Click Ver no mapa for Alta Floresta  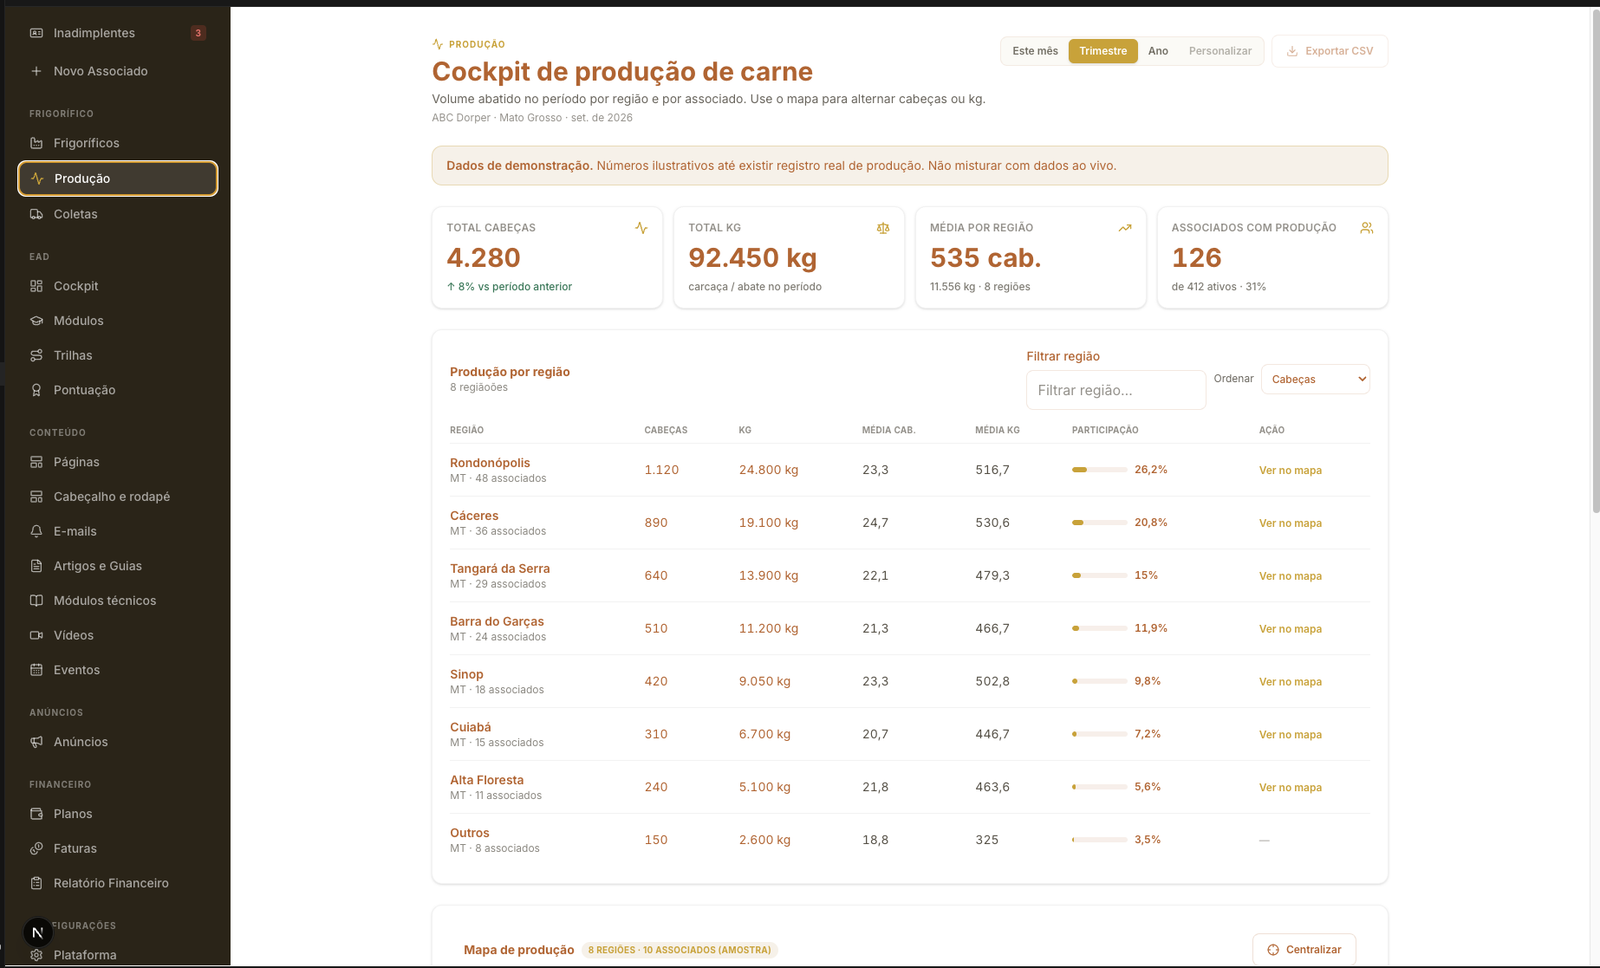pyautogui.click(x=1290, y=788)
